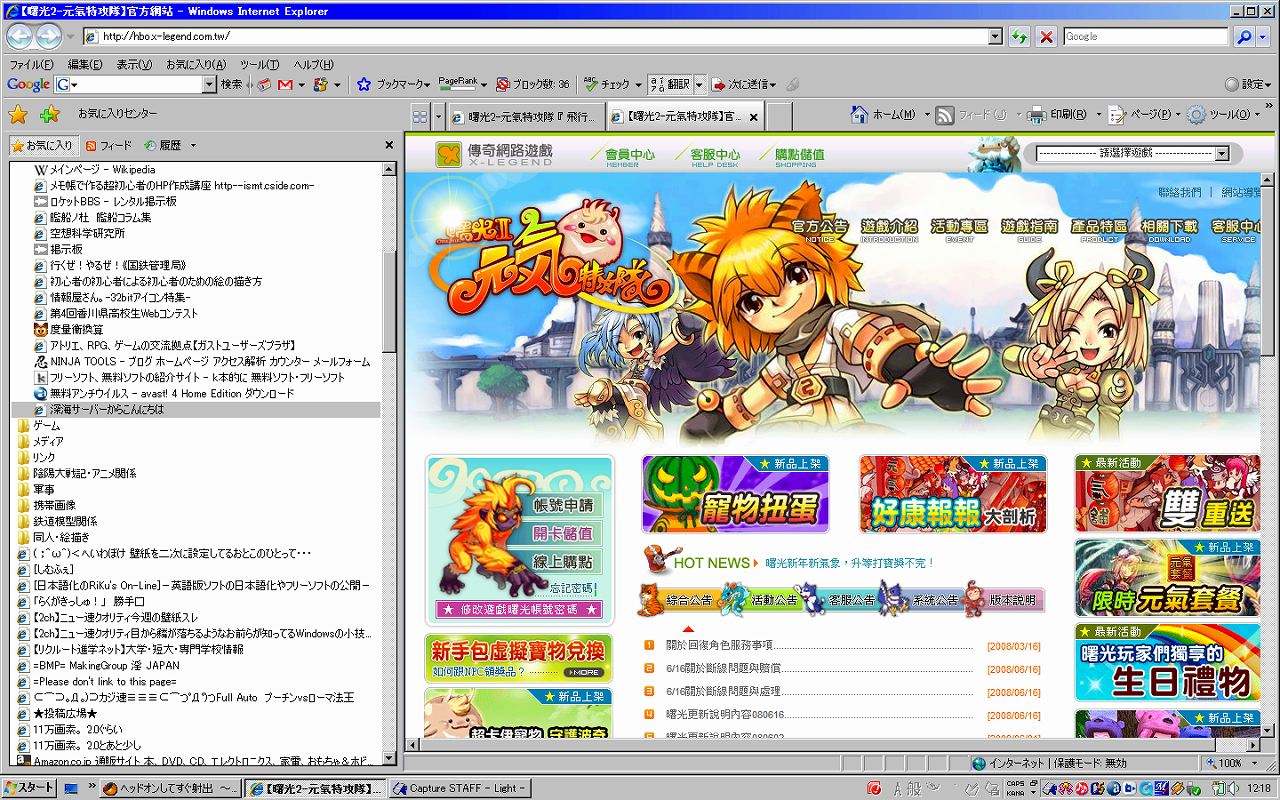Click the 開卡儲值 button
The height and width of the screenshot is (800, 1280).
[565, 534]
